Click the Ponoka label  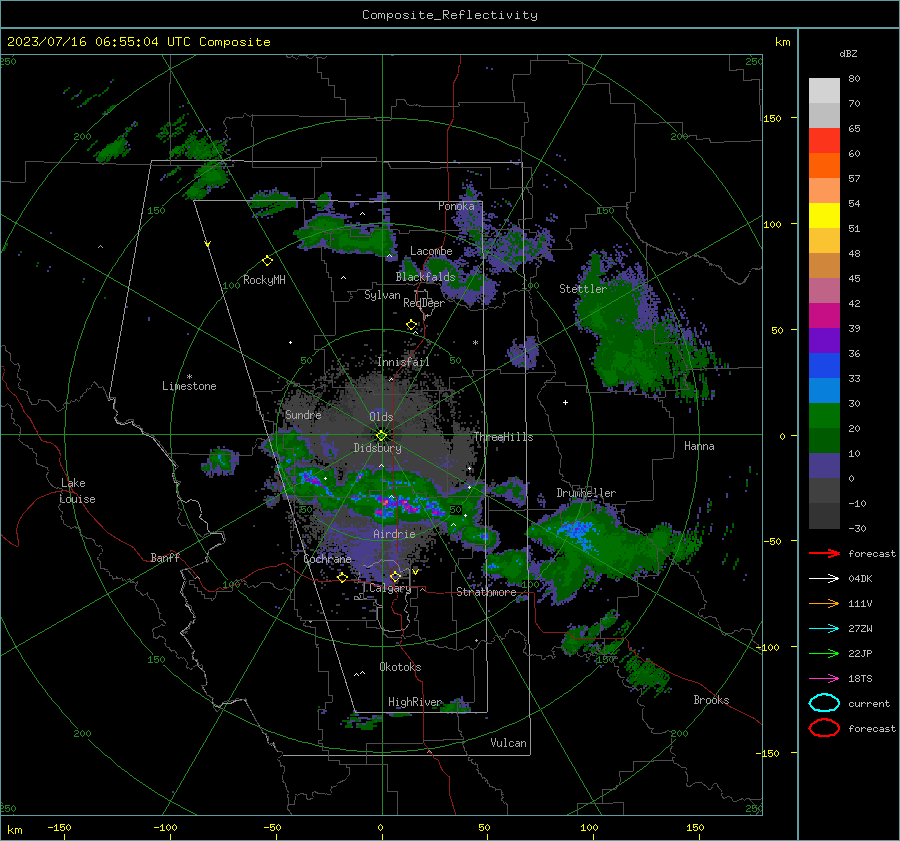[456, 206]
